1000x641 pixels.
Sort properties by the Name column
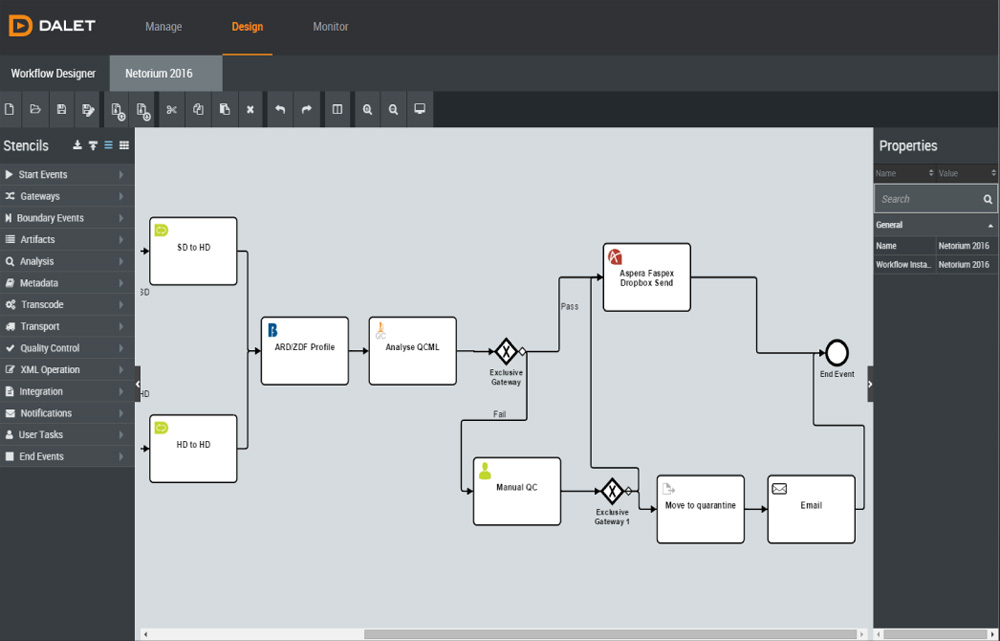point(904,173)
